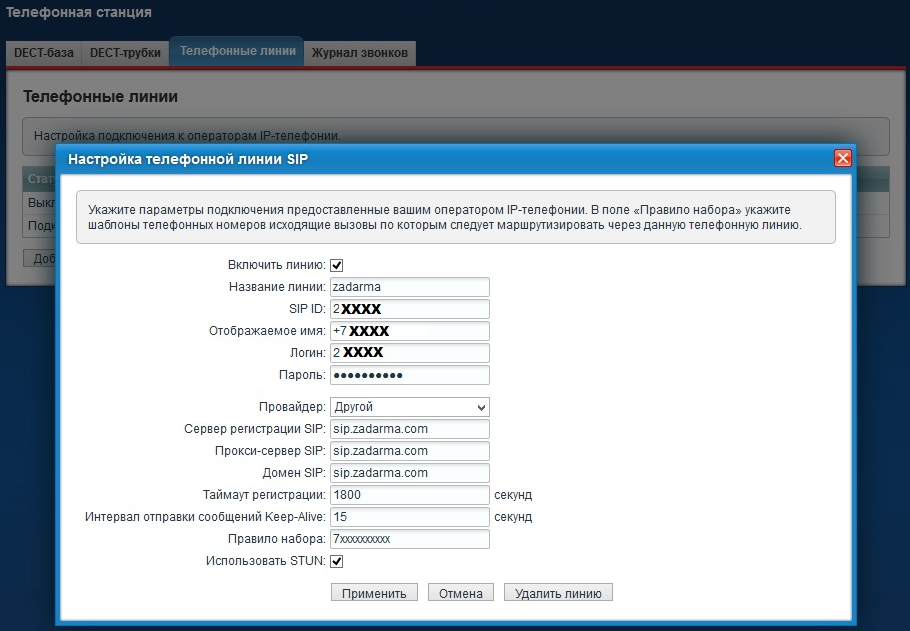Click the "Название линии" input field

[x=409, y=287]
